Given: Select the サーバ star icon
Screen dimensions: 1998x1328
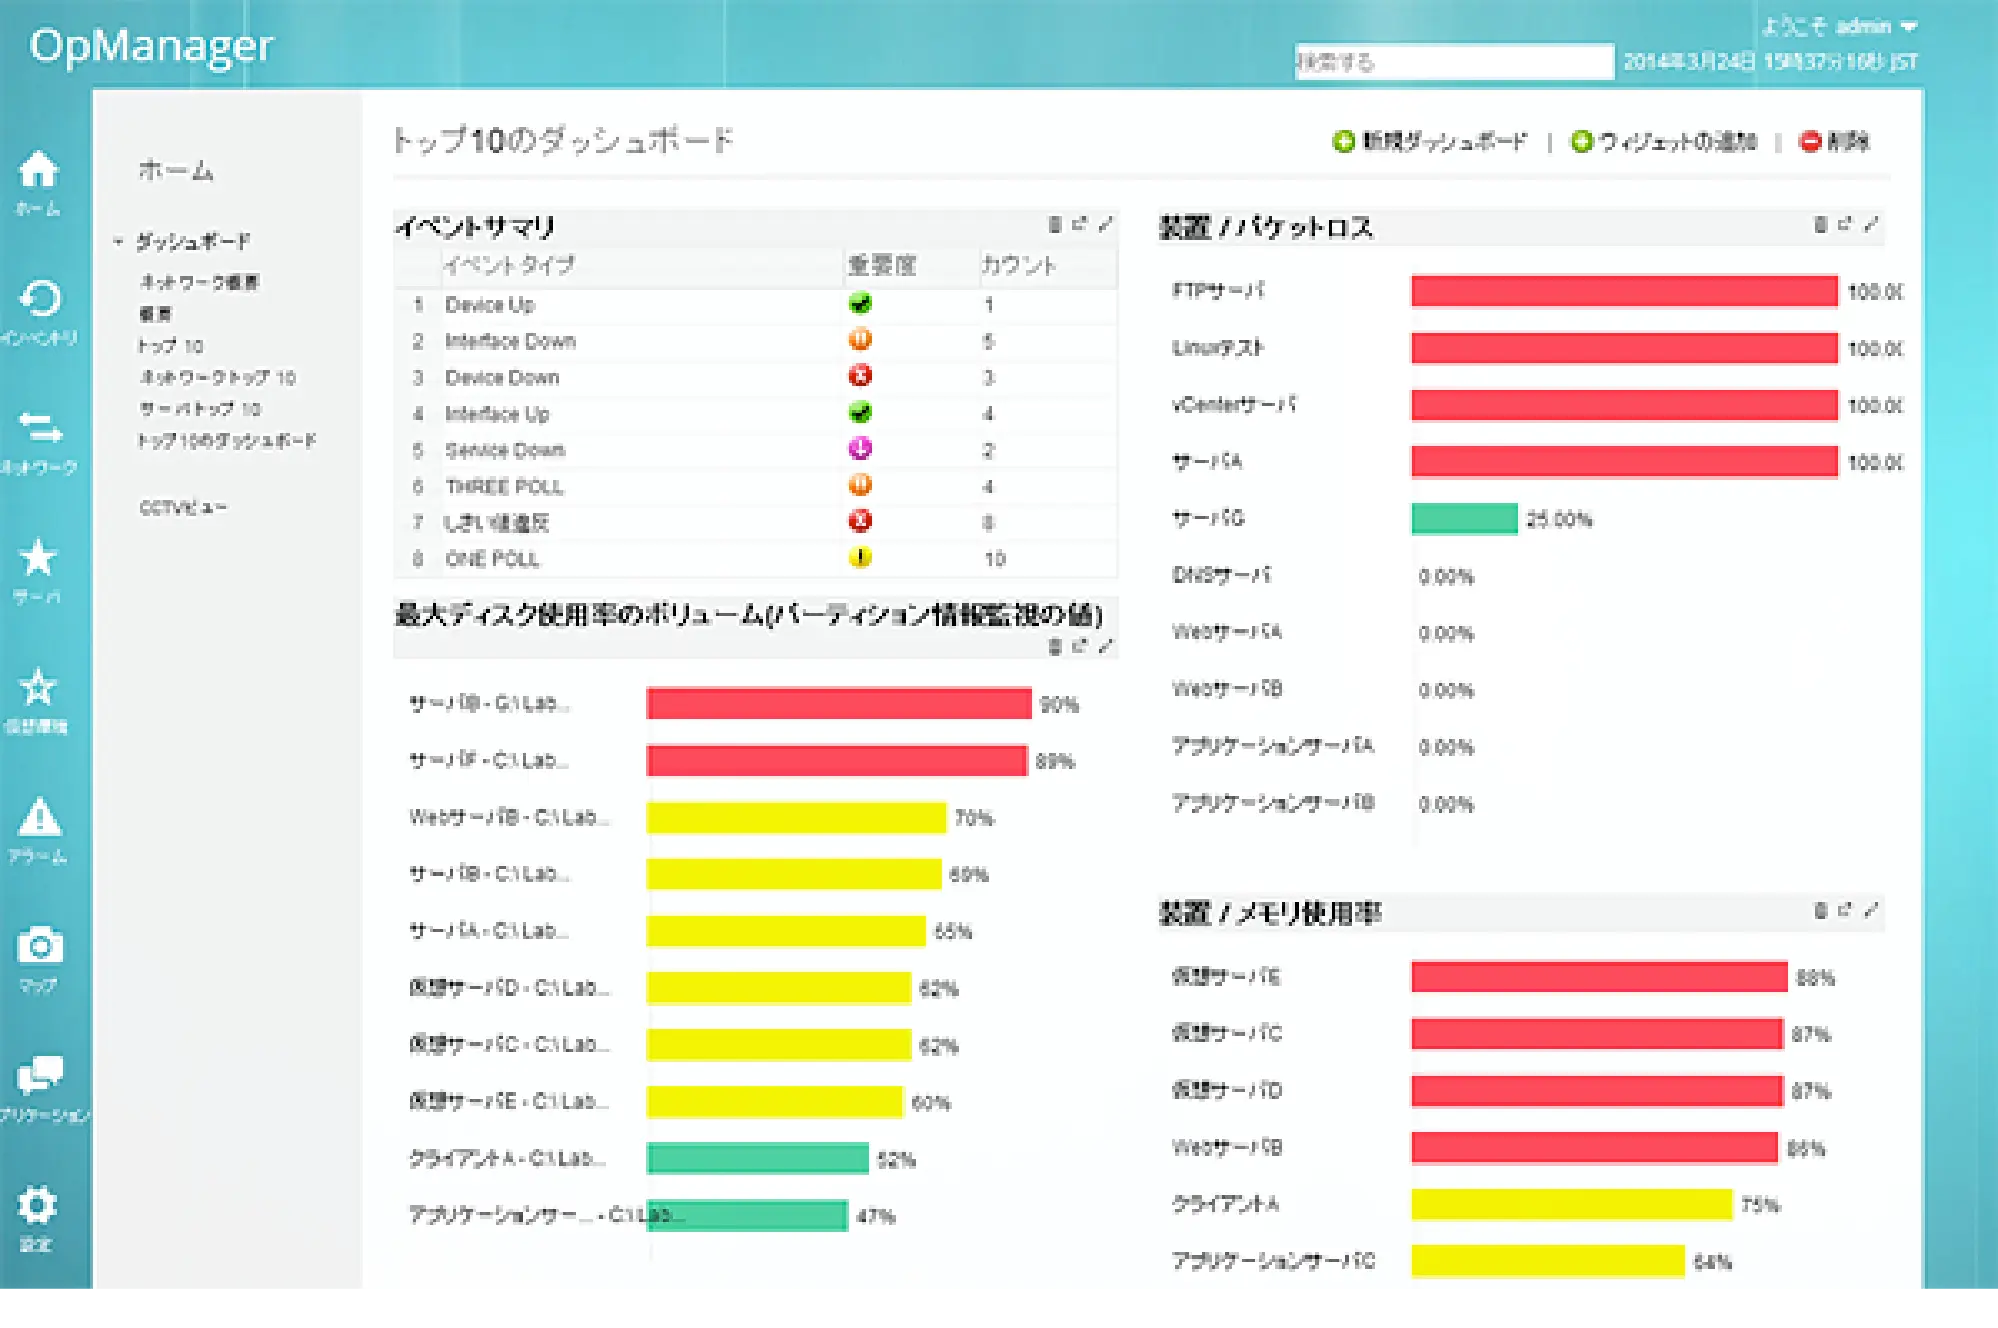Looking at the screenshot, I should [x=38, y=563].
